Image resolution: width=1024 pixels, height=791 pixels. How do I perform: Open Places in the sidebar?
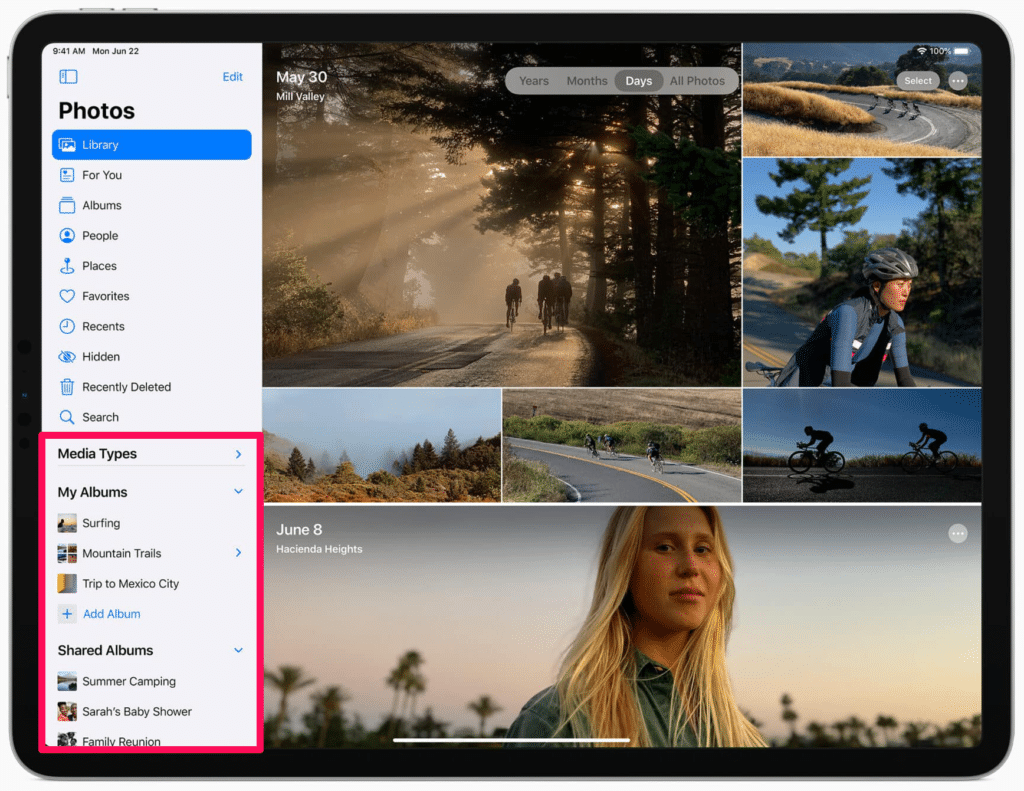[99, 266]
